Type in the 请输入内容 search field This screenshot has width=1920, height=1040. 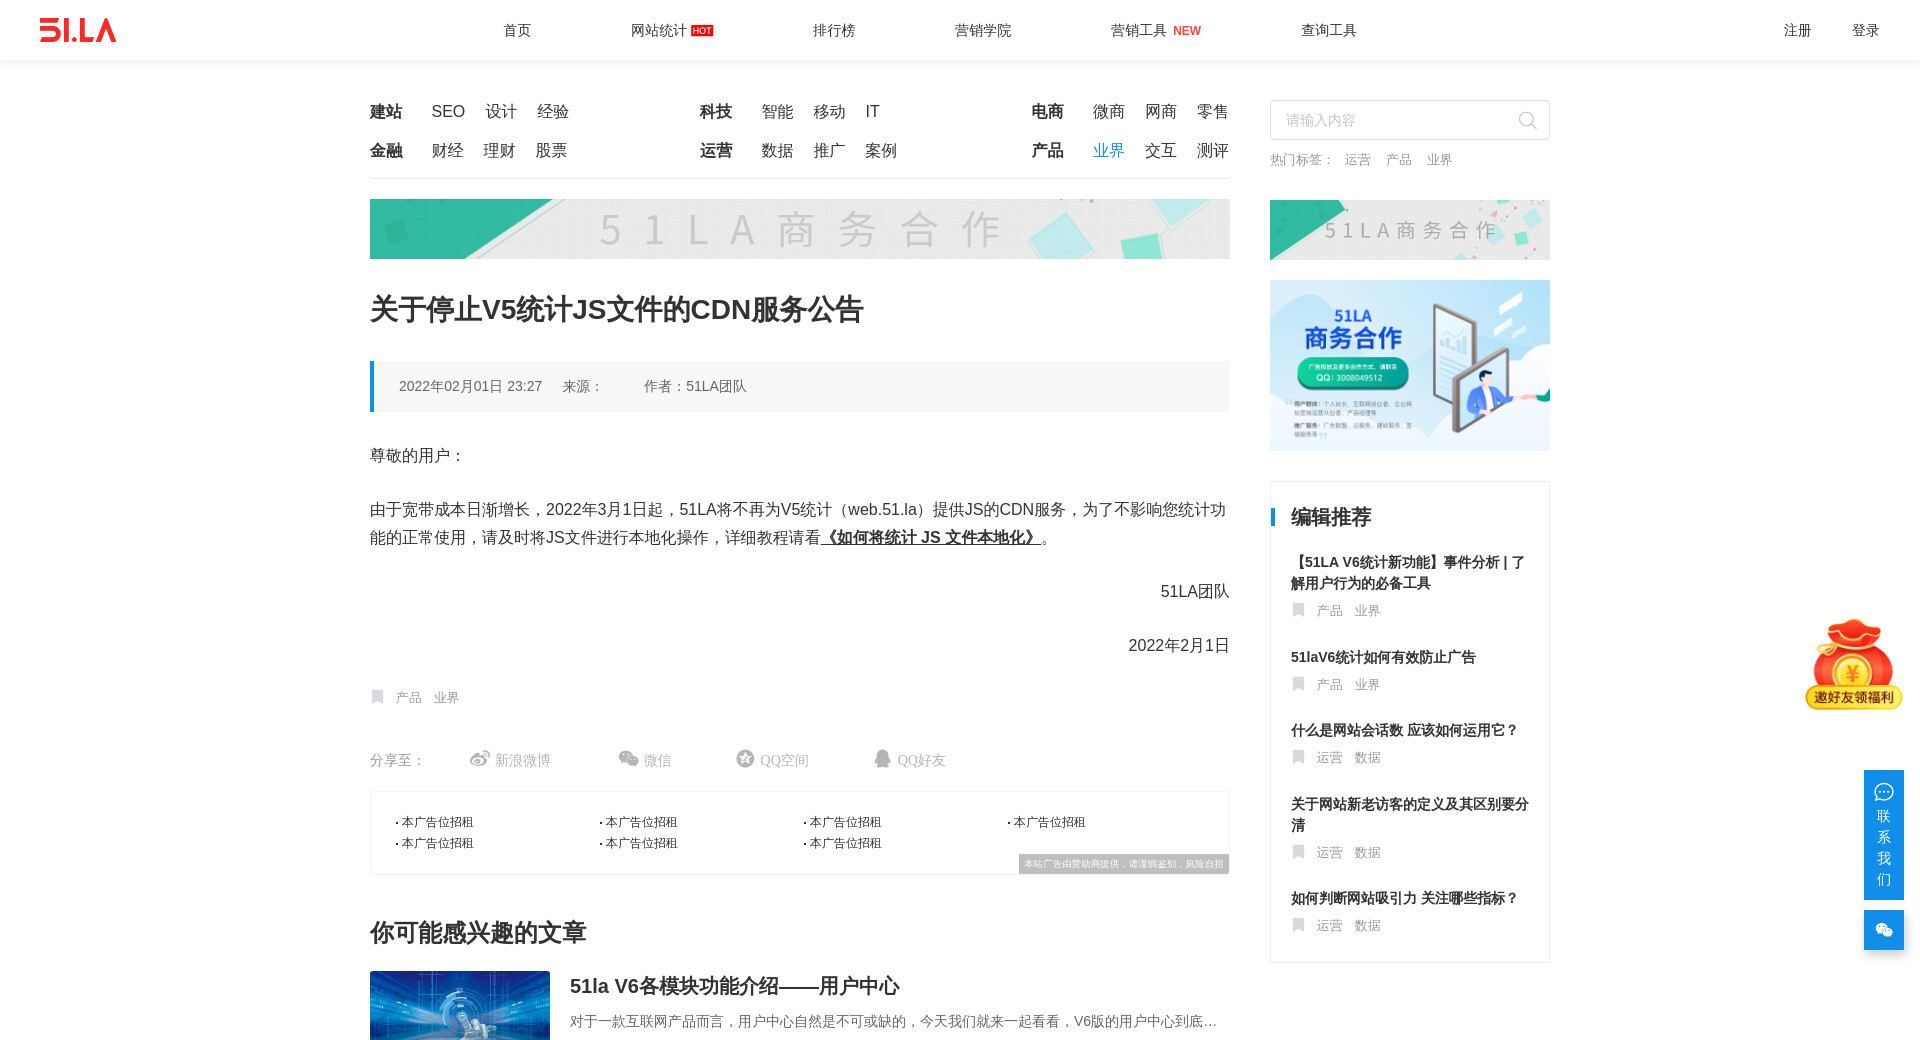click(1395, 120)
